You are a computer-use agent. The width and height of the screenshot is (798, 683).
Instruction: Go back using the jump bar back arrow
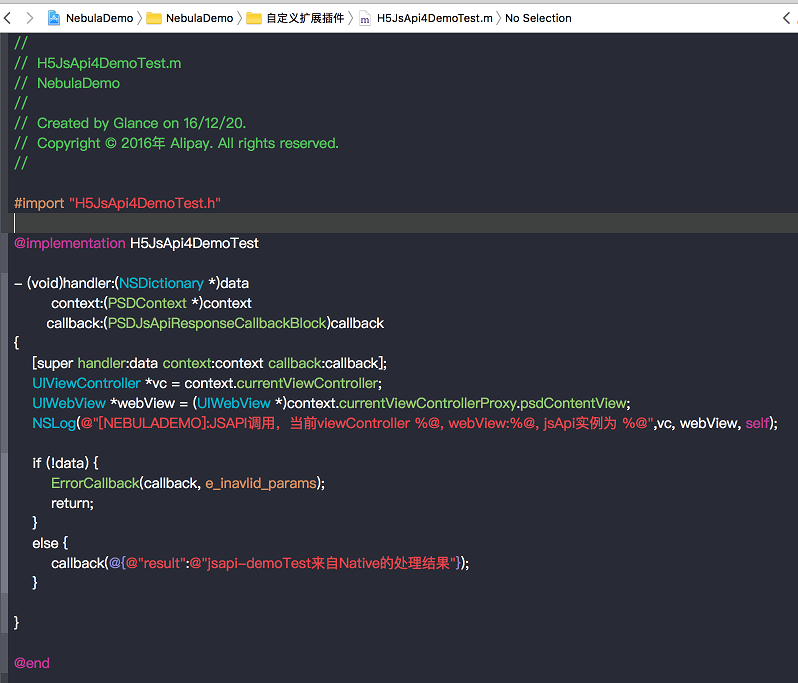[7, 18]
